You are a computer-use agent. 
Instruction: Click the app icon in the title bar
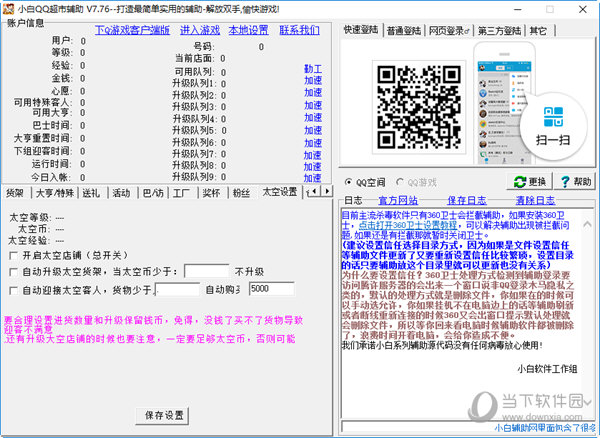click(8, 8)
